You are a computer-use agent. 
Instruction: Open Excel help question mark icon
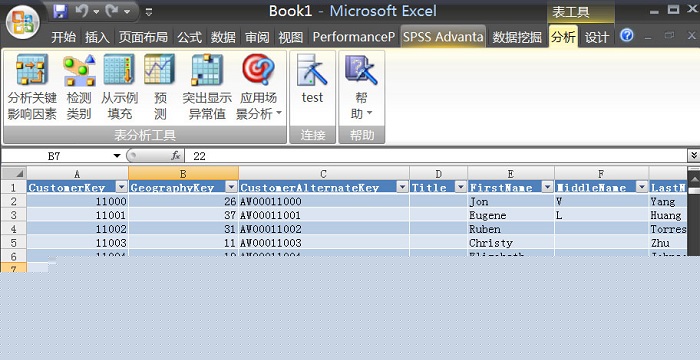click(627, 35)
